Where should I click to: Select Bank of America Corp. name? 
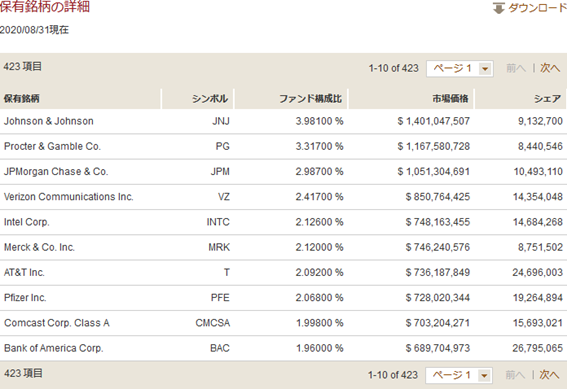[x=54, y=349]
